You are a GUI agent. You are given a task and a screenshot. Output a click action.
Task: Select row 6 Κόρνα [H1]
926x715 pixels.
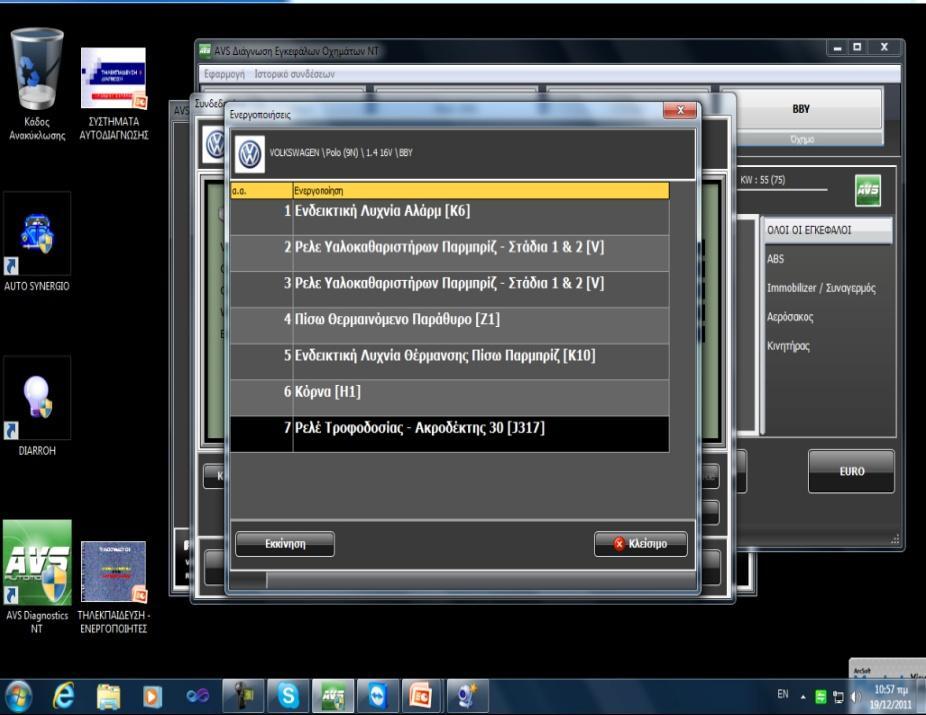tap(449, 397)
